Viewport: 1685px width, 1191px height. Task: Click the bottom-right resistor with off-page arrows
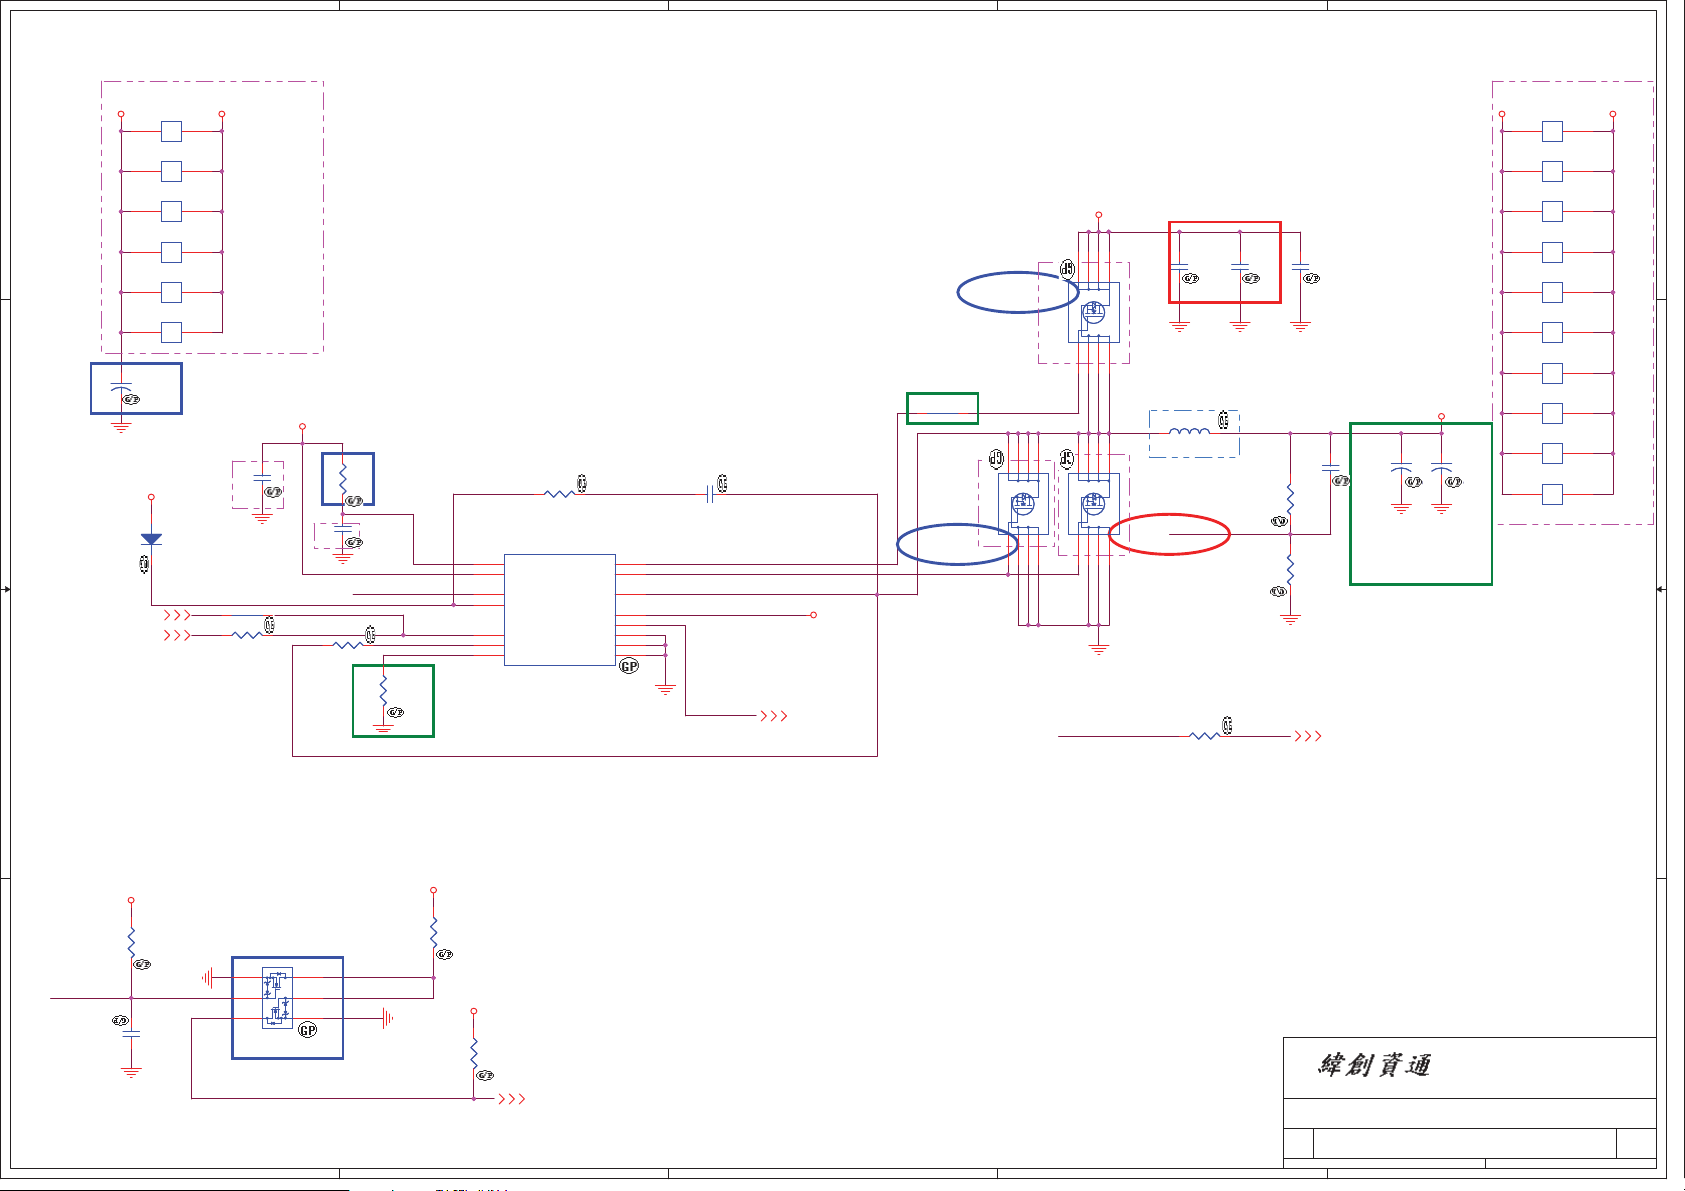click(x=1204, y=736)
